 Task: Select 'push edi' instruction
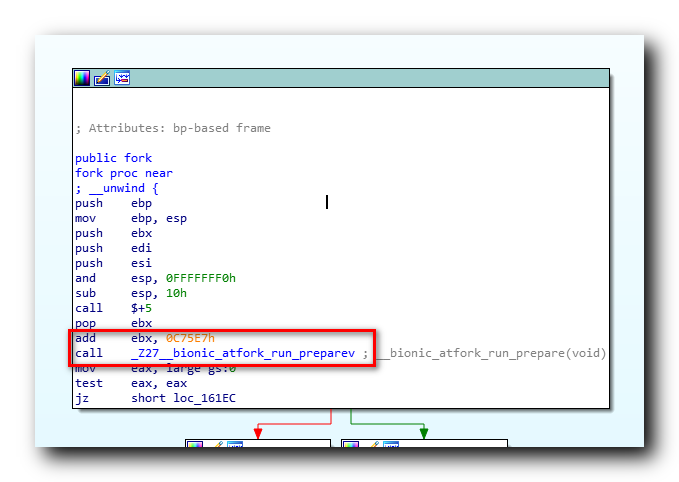(113, 248)
